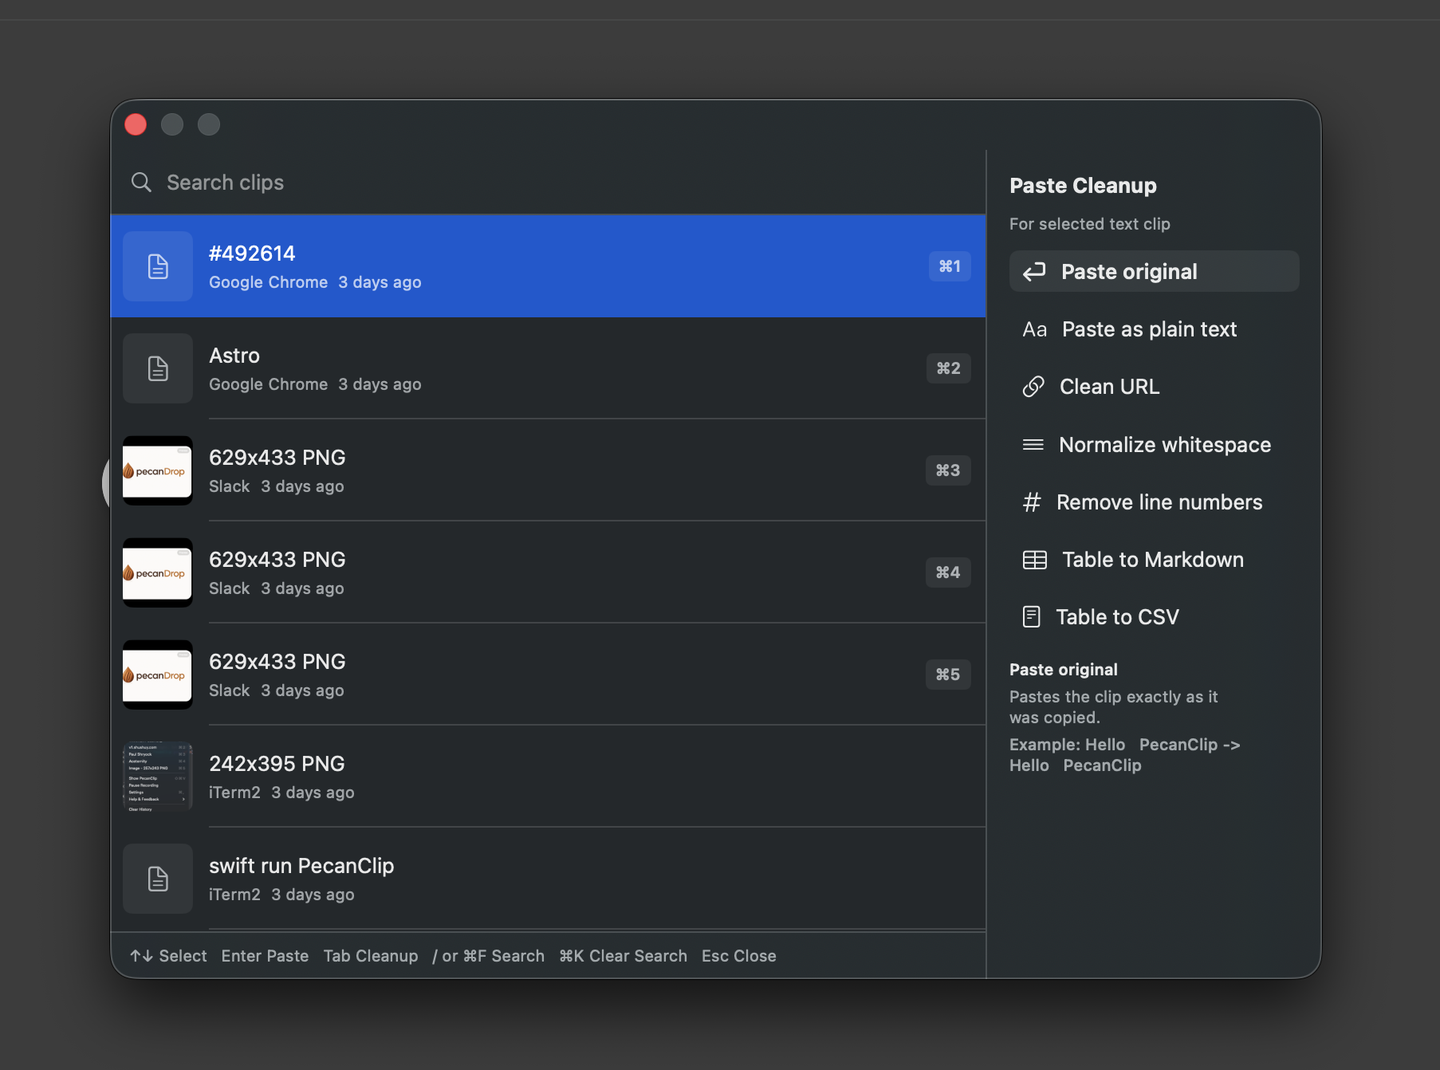Choose Clean URL option
Image resolution: width=1440 pixels, height=1070 pixels.
pyautogui.click(x=1154, y=386)
